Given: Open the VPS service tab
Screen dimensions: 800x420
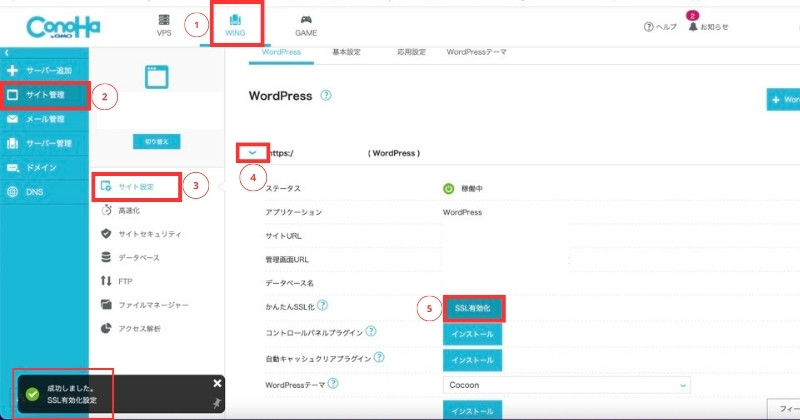Looking at the screenshot, I should point(164,26).
